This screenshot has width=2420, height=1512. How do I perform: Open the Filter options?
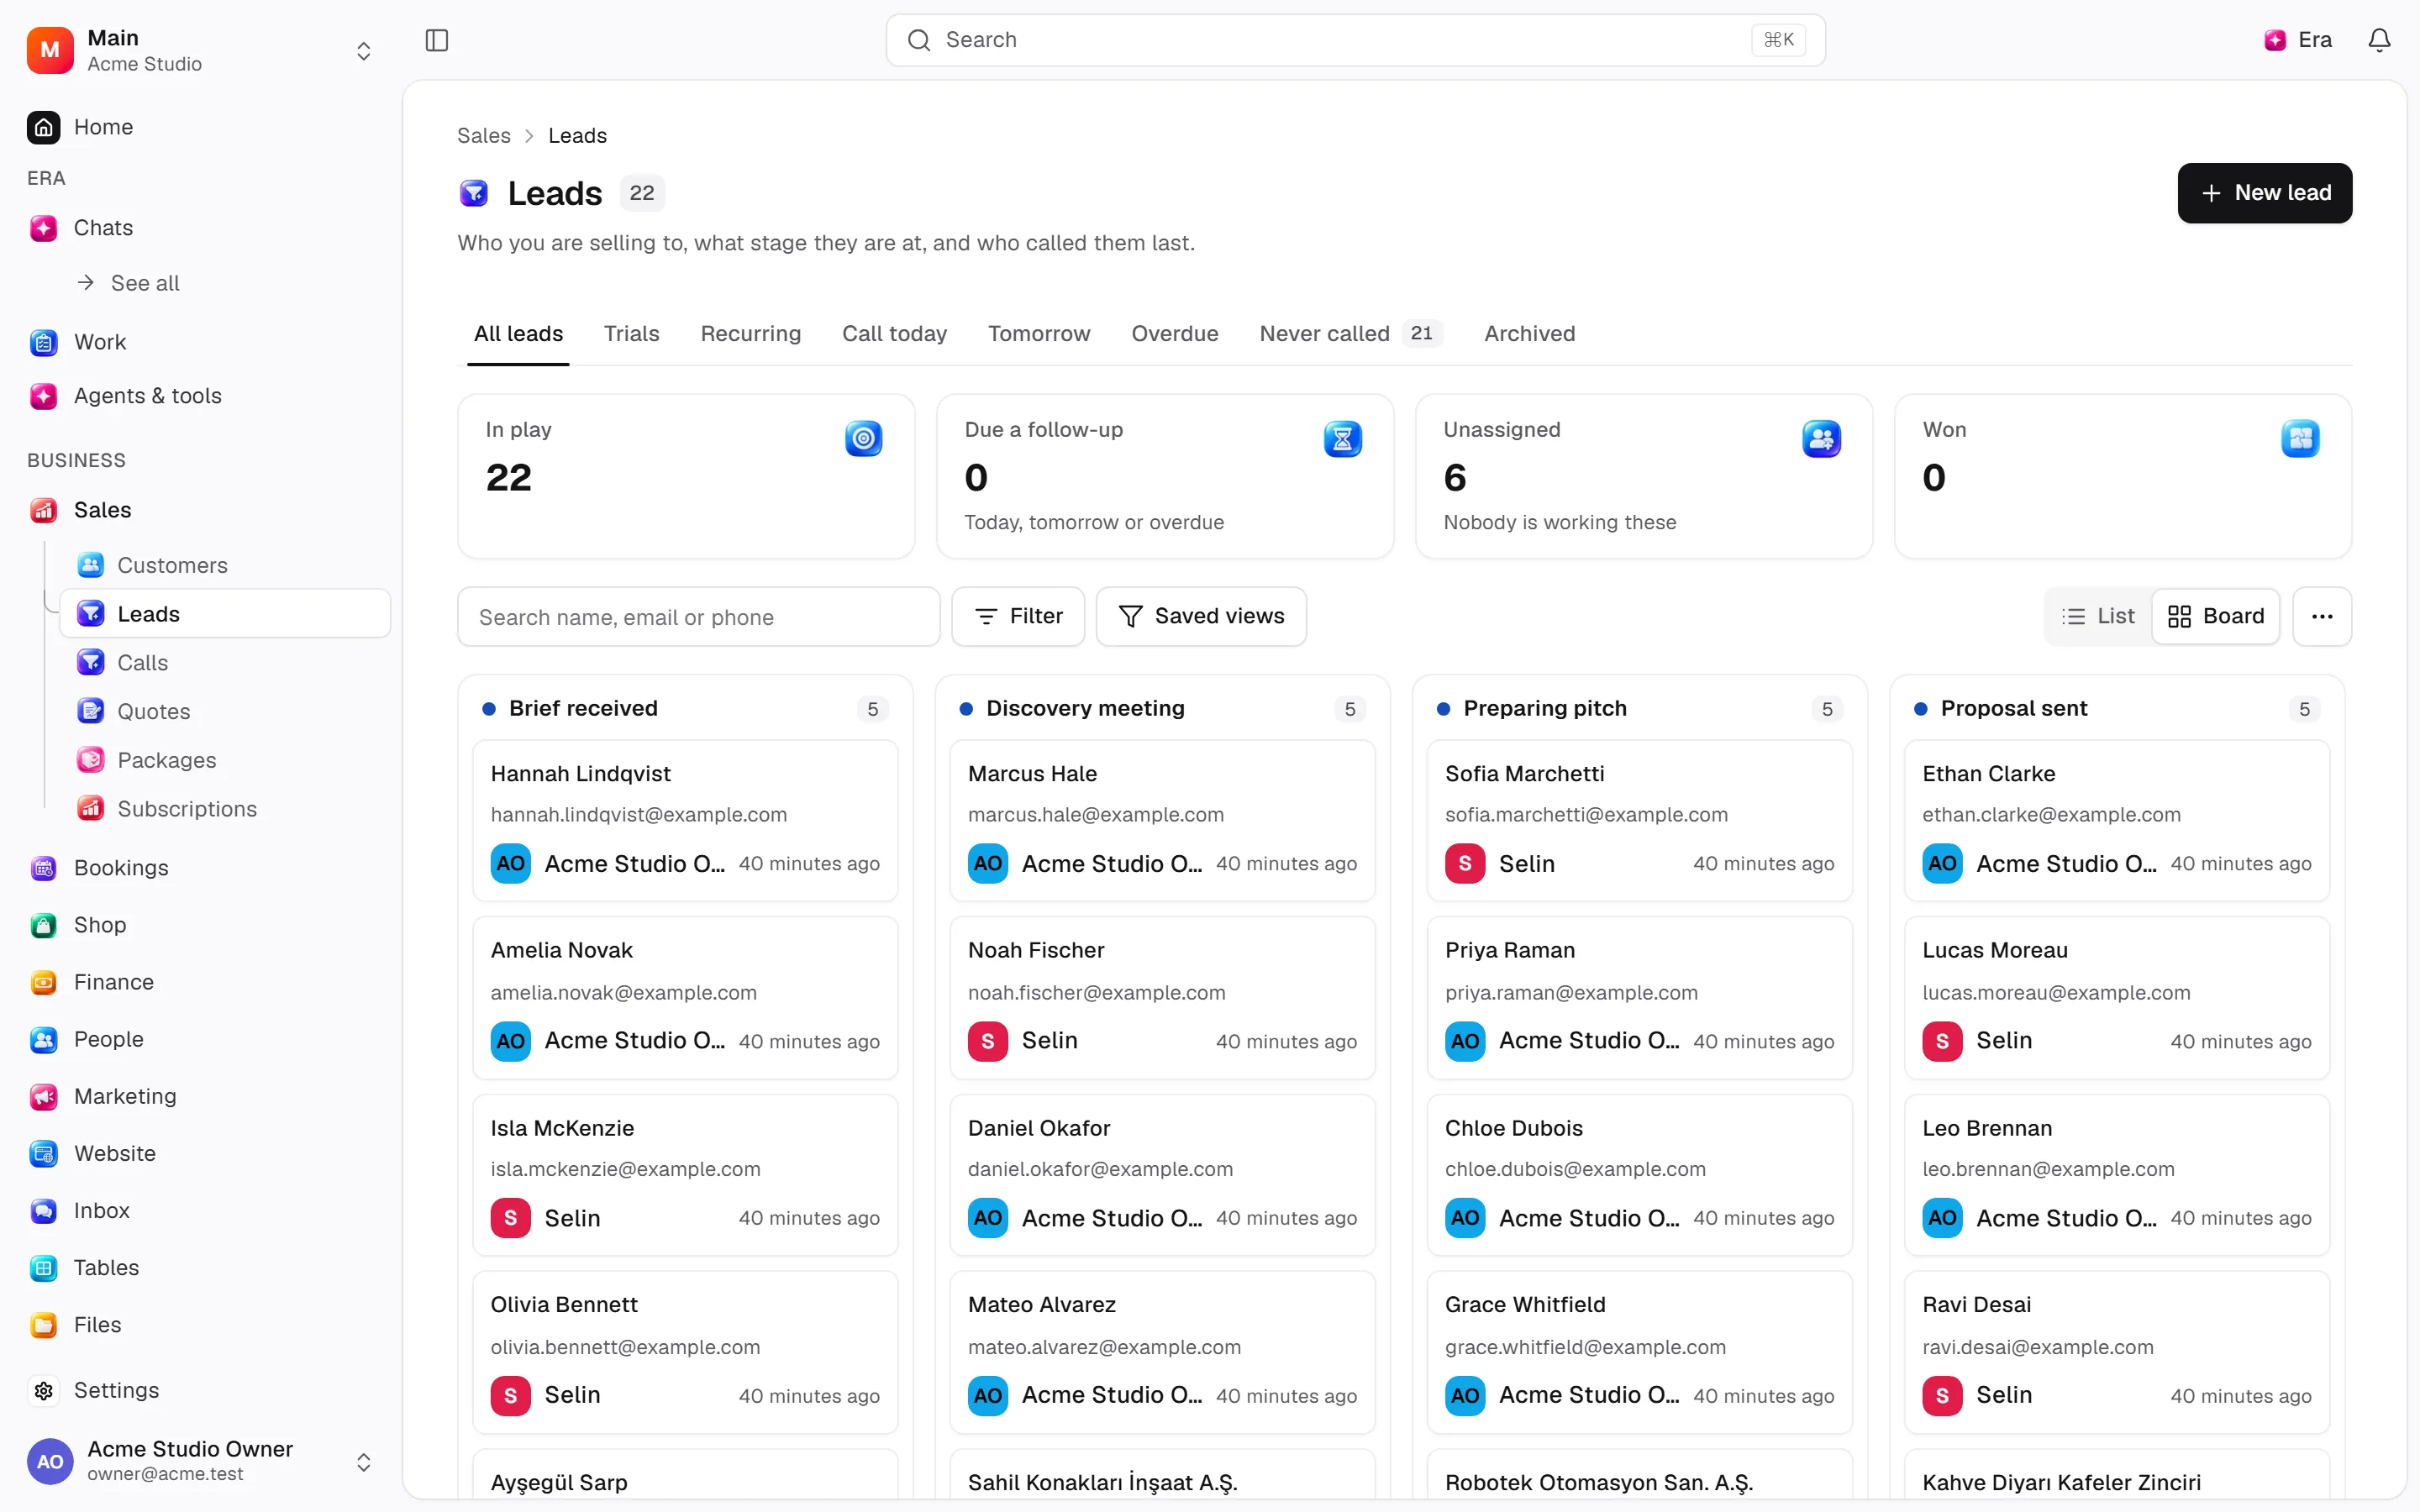[1018, 616]
